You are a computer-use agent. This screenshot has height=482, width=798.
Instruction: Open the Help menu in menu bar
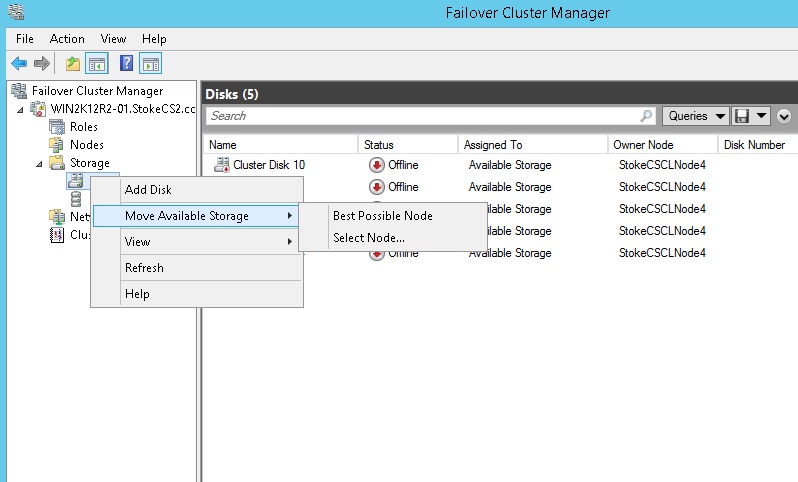[154, 39]
